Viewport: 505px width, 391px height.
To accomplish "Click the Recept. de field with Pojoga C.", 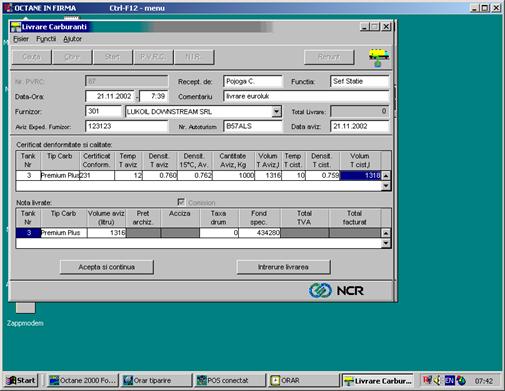I will [253, 81].
